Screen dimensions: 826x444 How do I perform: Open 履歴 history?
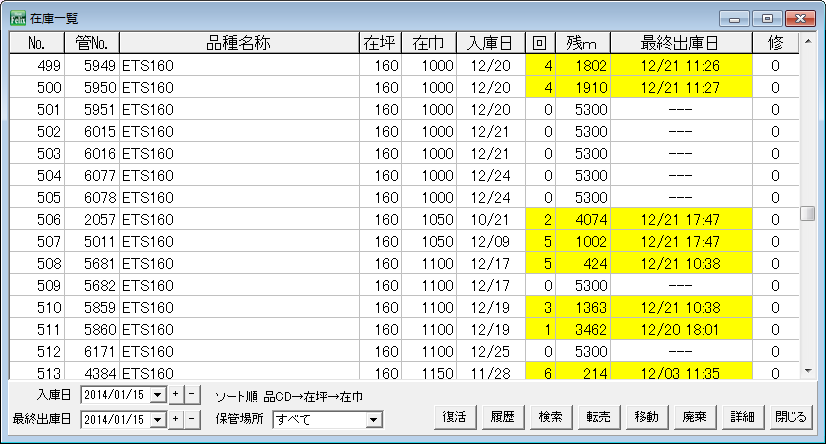tap(504, 417)
